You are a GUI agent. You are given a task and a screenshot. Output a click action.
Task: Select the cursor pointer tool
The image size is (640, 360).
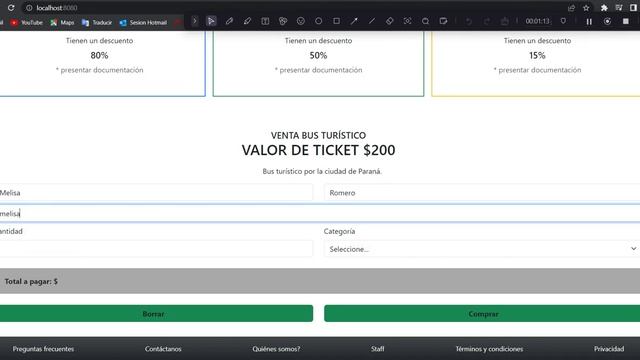pos(211,21)
